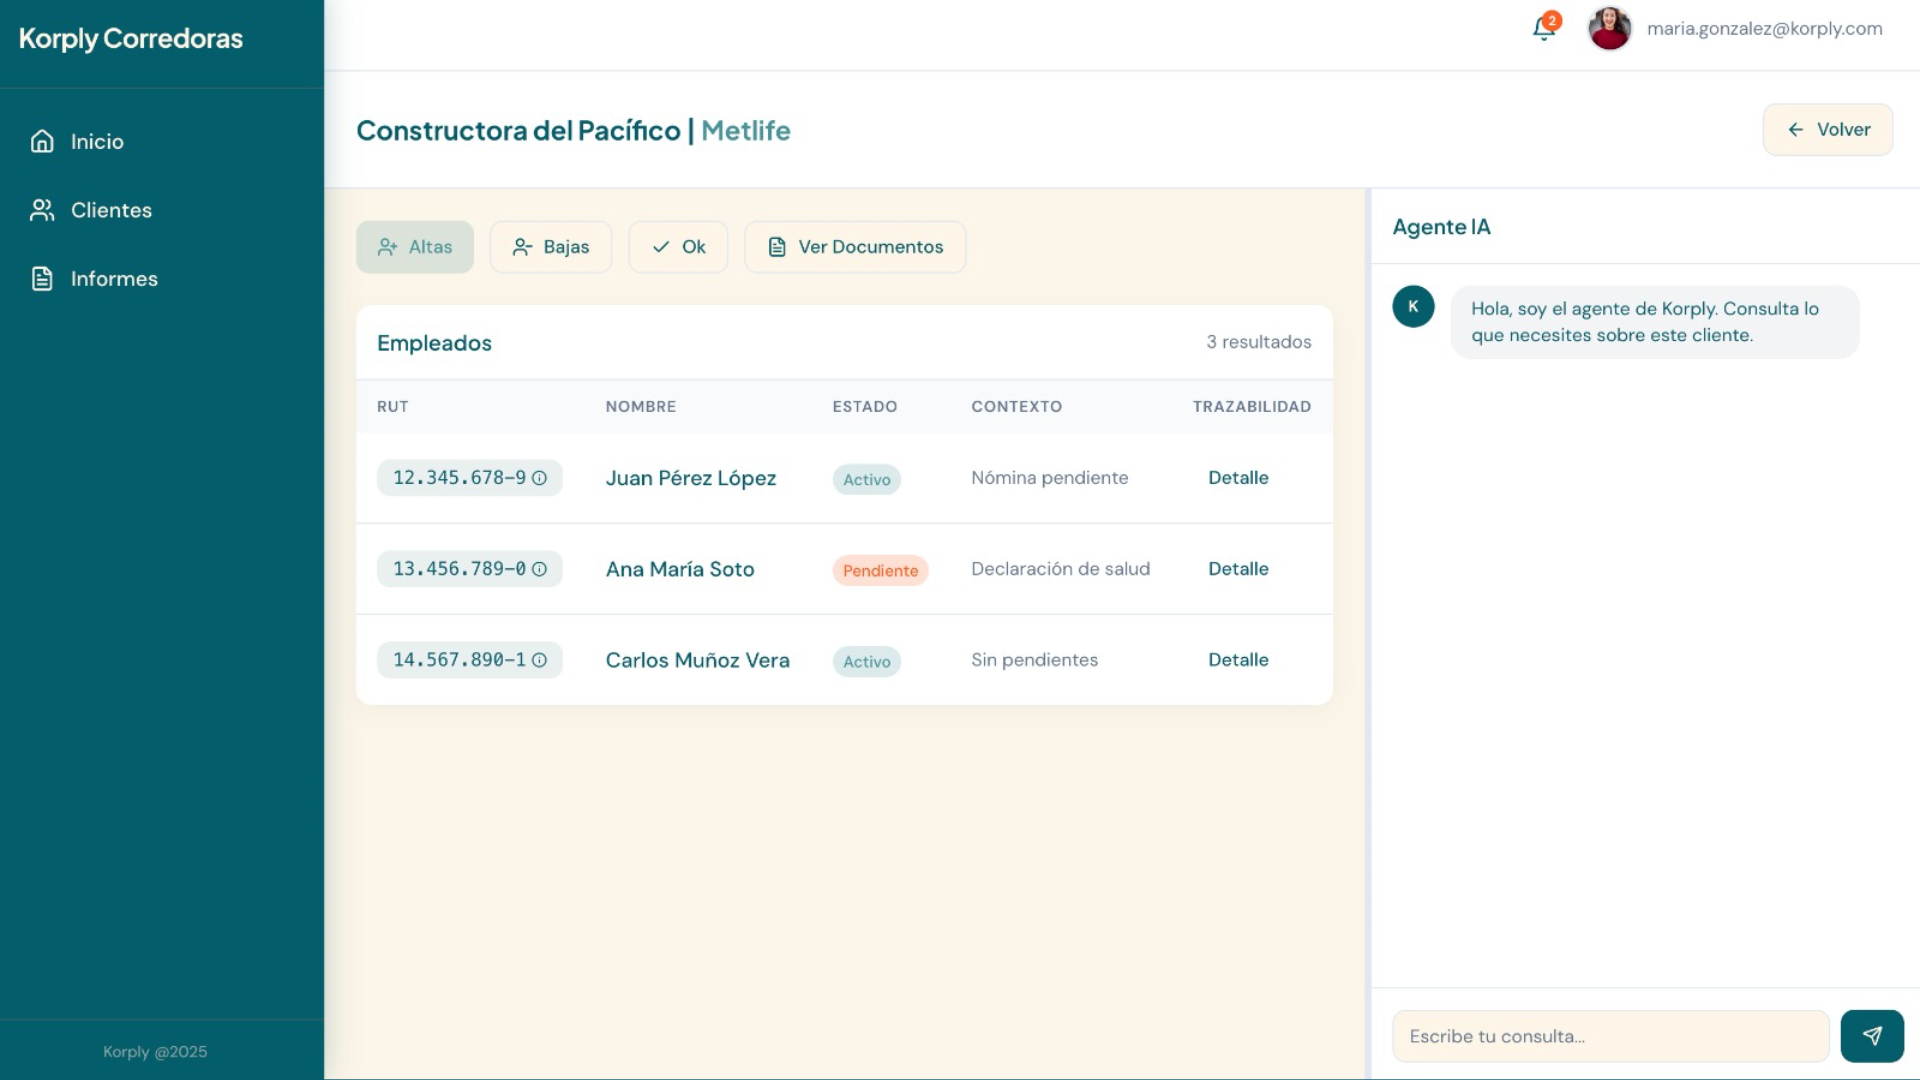Switch to the Bajas tab
1920x1080 pixels.
click(x=551, y=247)
